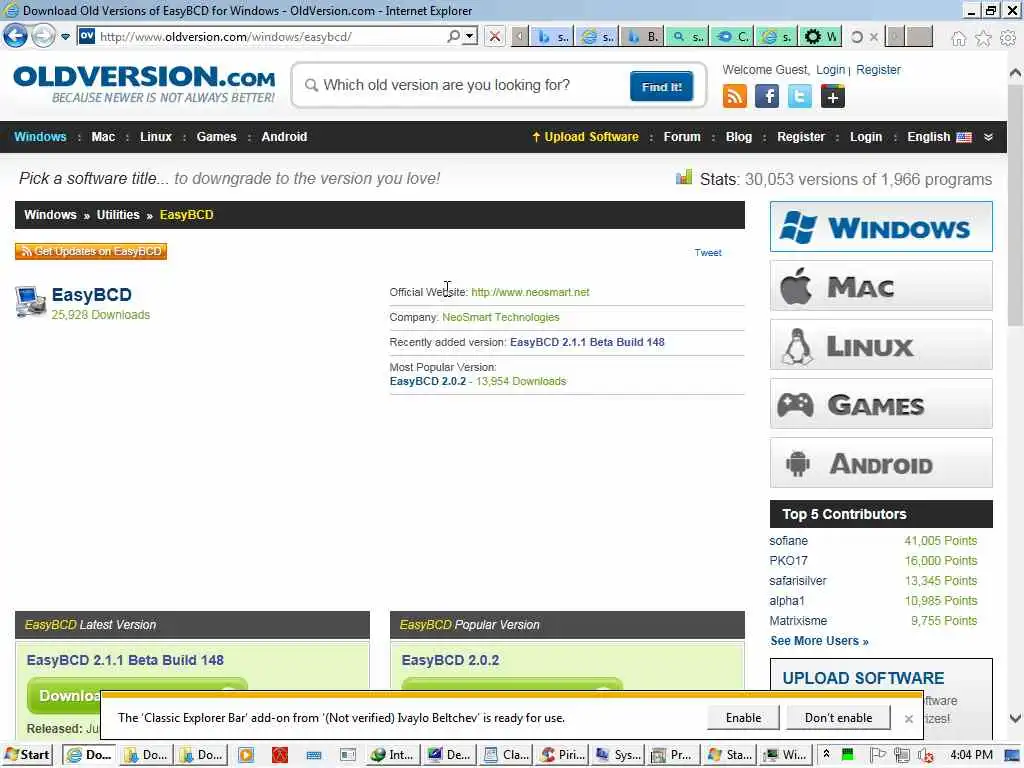This screenshot has height=768, width=1024.
Task: Open contributor sofiane profile
Action: click(x=788, y=541)
